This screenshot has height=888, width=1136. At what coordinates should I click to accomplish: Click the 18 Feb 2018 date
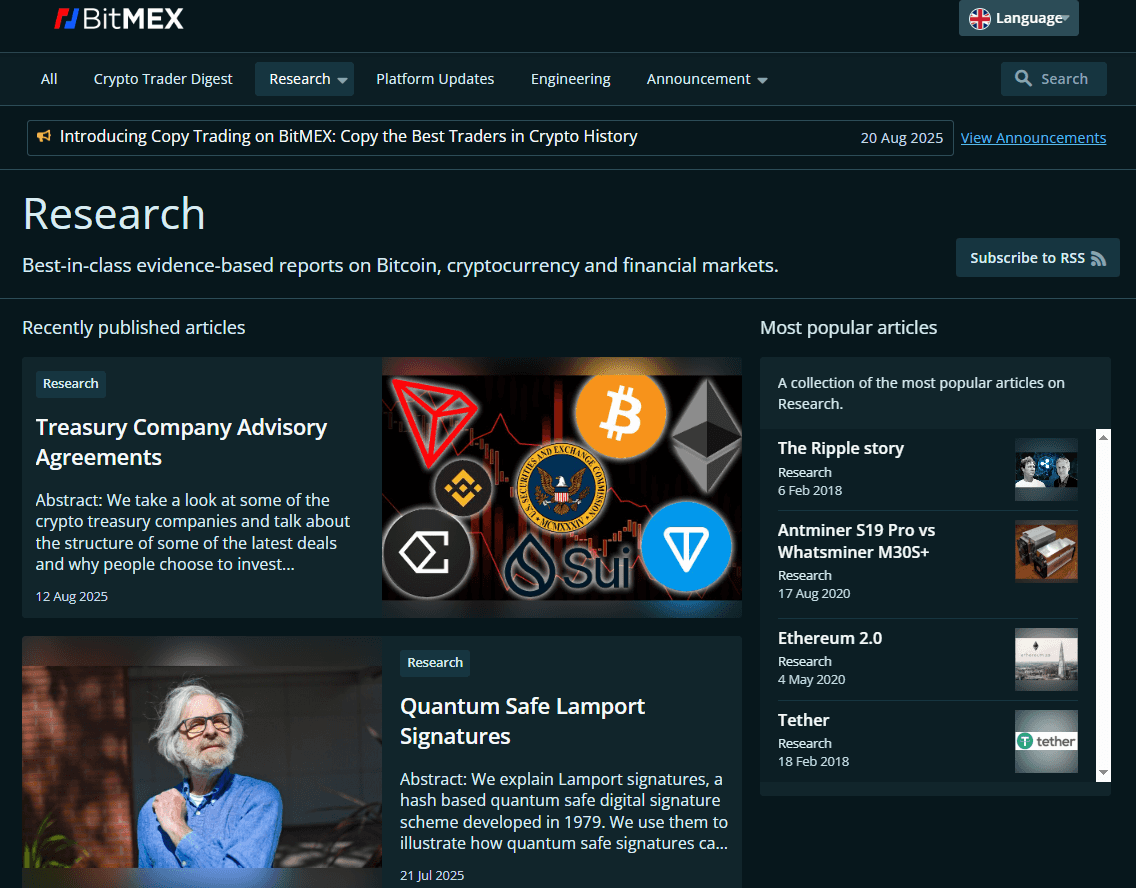[813, 761]
